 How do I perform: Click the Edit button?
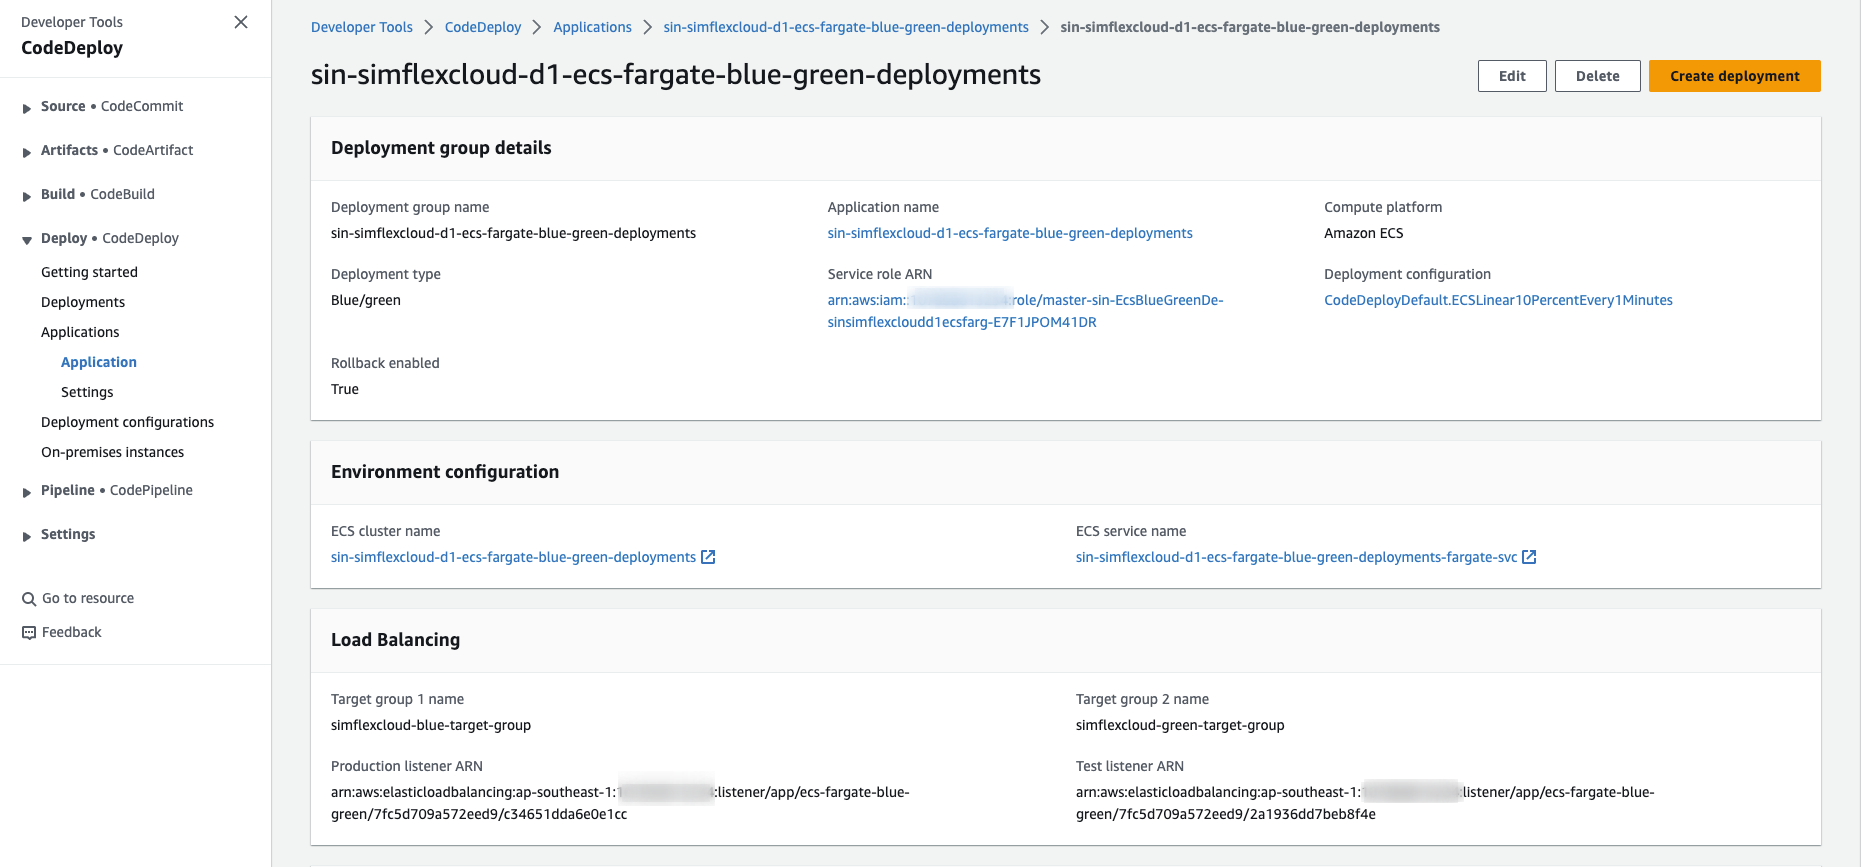[1512, 76]
